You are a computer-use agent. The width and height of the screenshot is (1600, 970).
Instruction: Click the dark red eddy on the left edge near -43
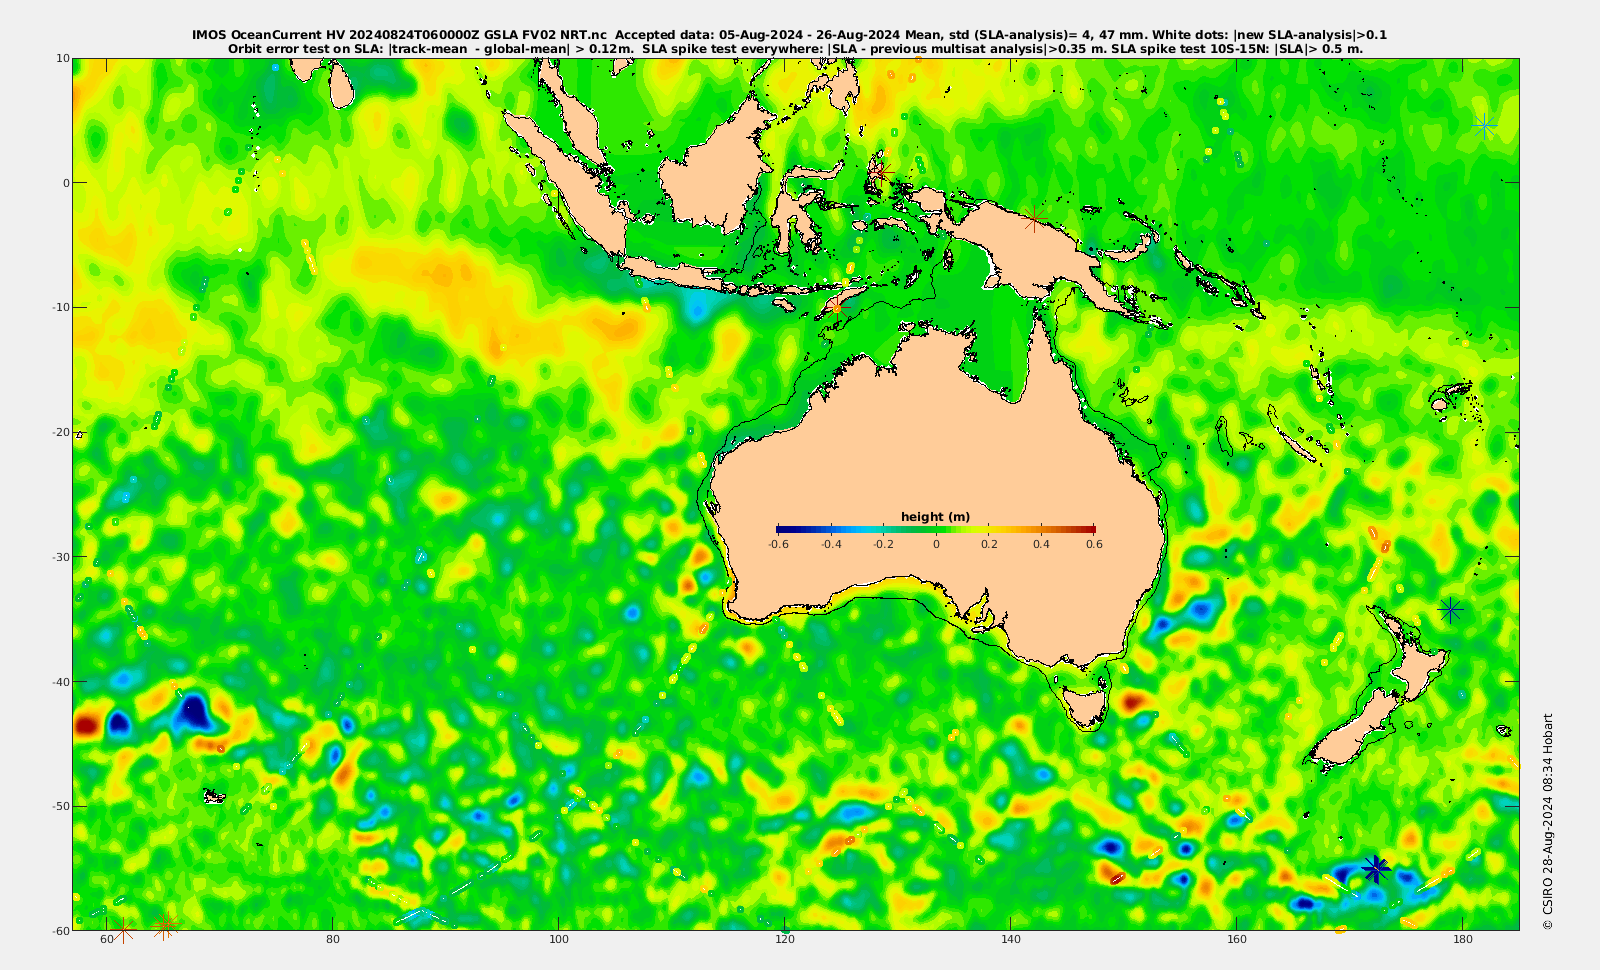coord(86,725)
